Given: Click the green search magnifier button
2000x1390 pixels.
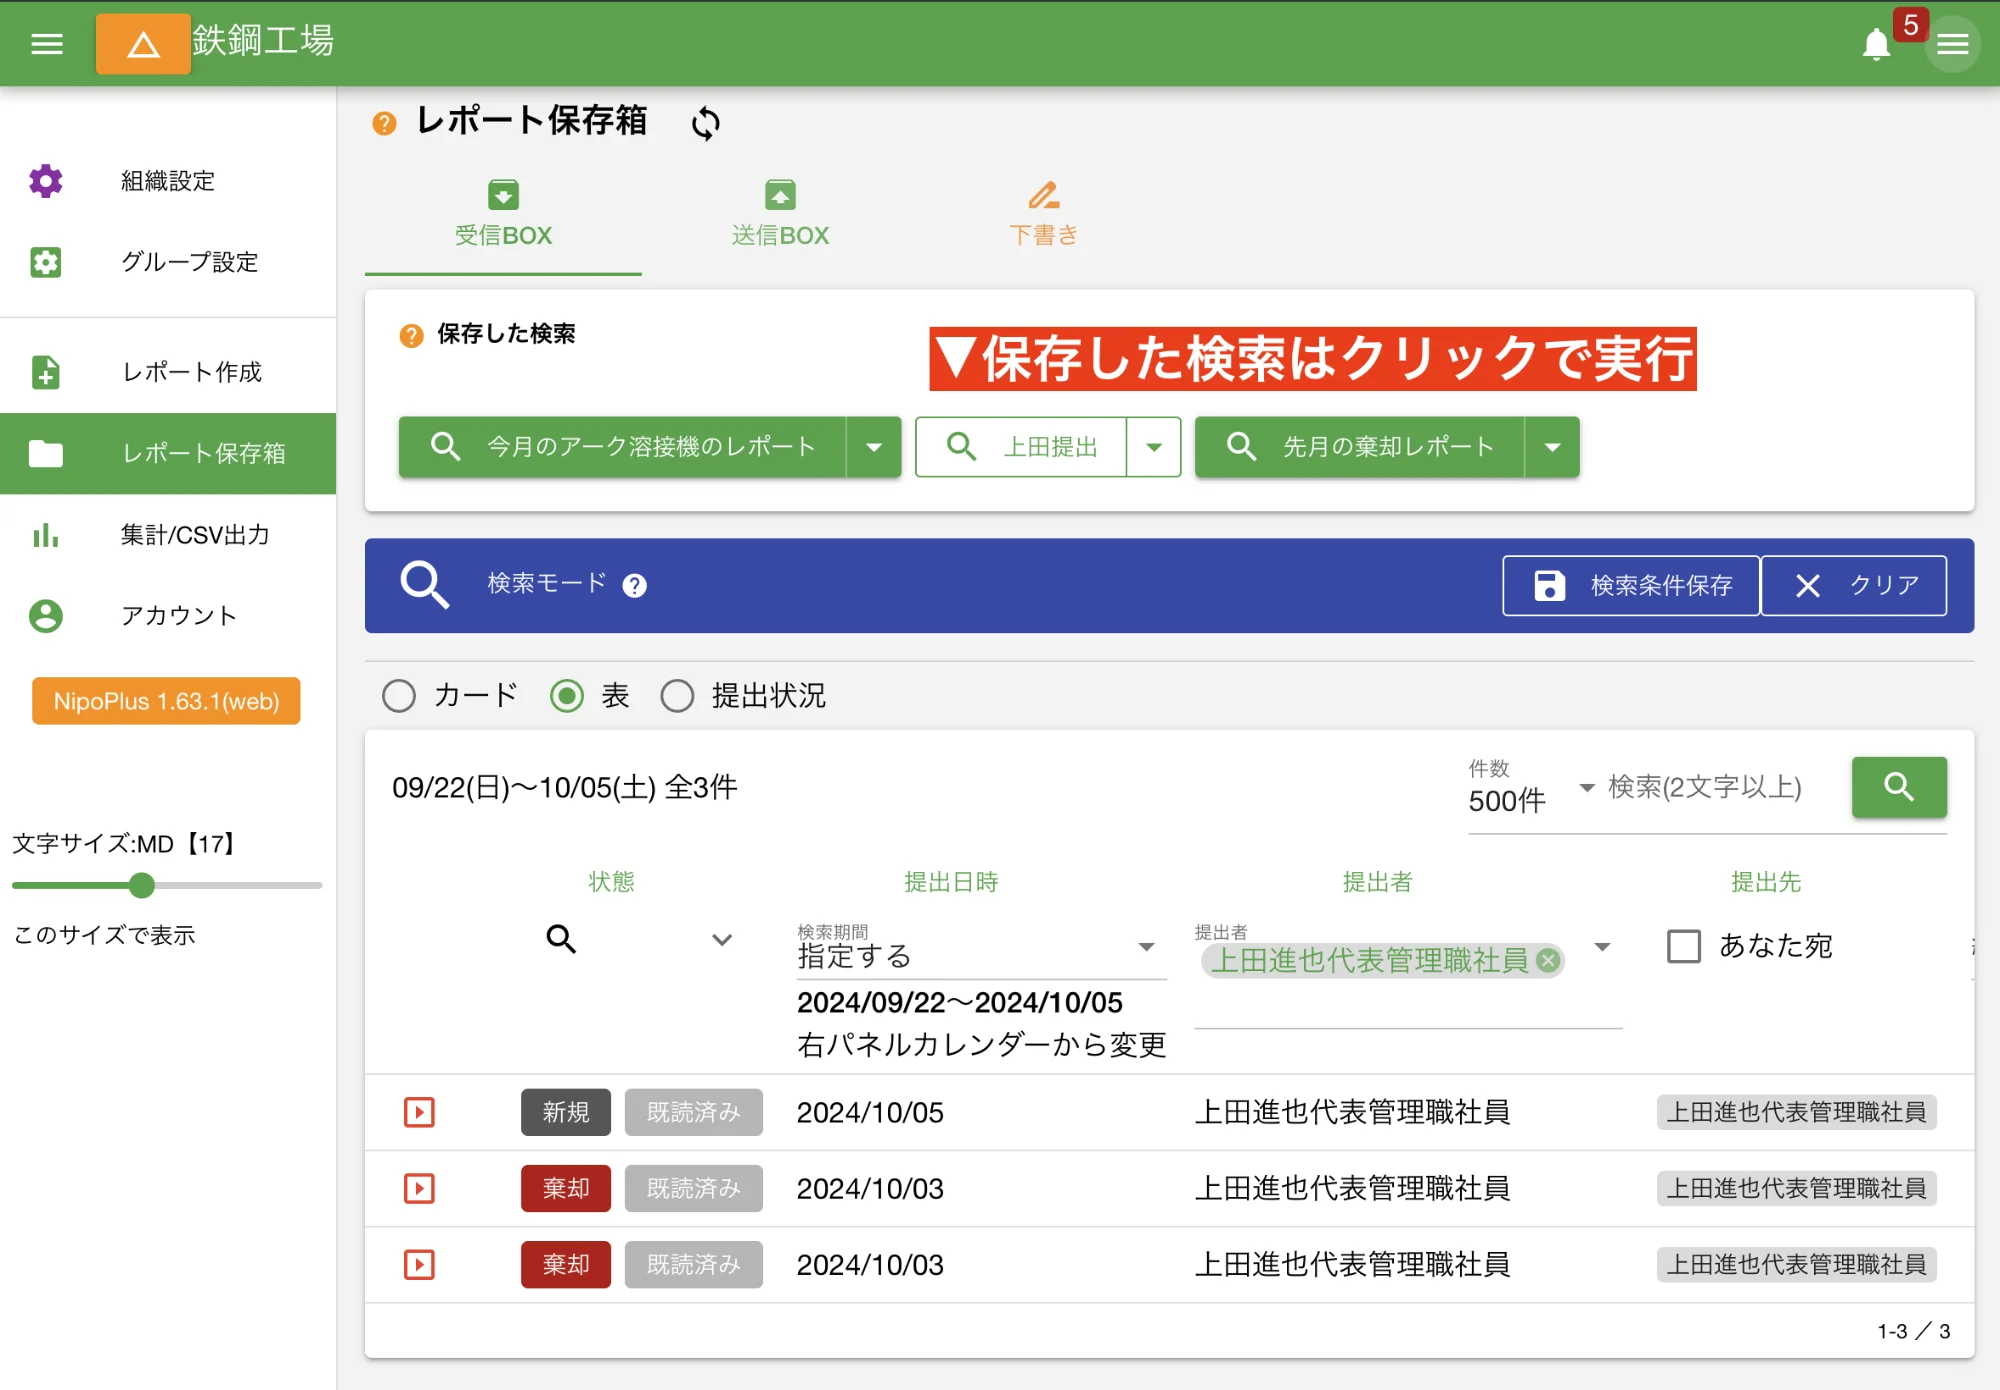Looking at the screenshot, I should [x=1898, y=787].
